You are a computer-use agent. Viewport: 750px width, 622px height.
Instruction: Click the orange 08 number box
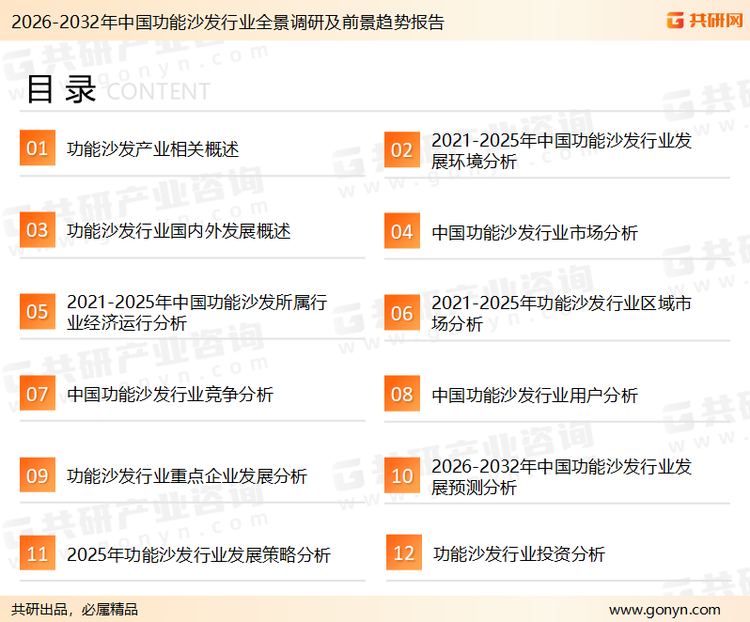pos(402,394)
